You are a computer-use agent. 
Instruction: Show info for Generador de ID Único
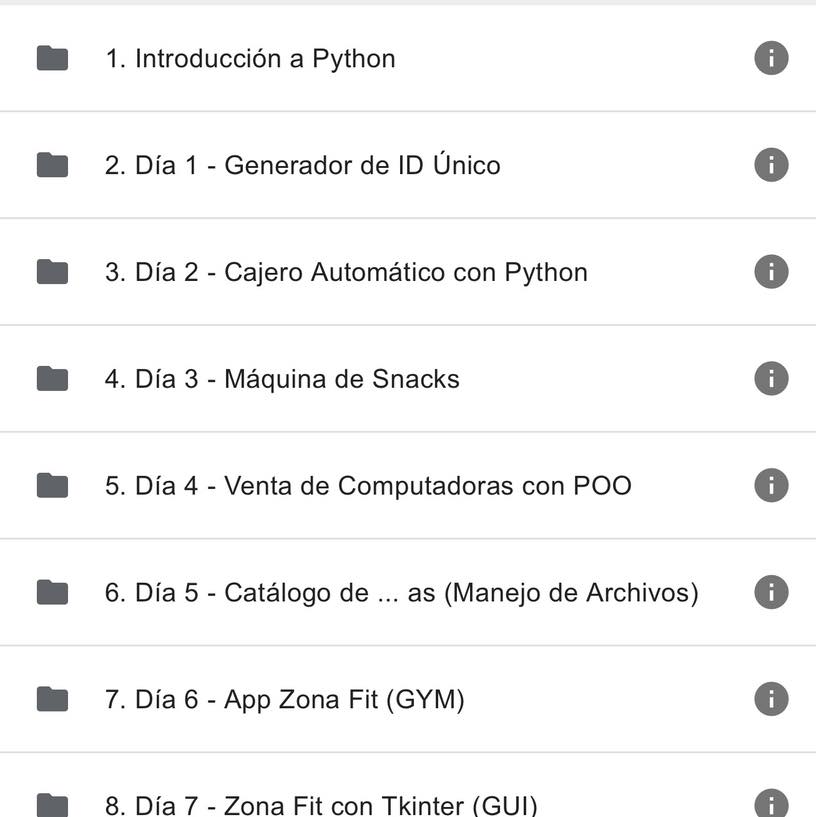point(771,165)
